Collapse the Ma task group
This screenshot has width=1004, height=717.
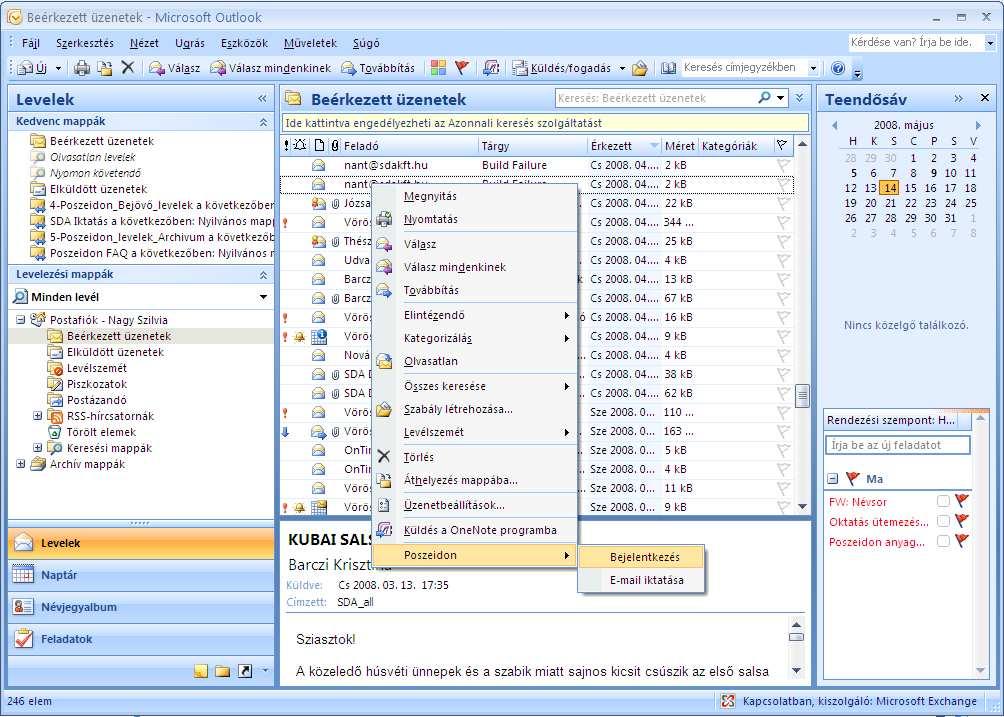832,478
